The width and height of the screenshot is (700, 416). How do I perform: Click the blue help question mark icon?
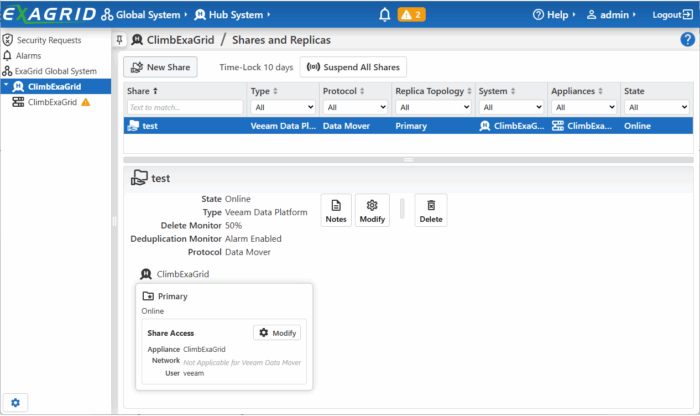687,40
